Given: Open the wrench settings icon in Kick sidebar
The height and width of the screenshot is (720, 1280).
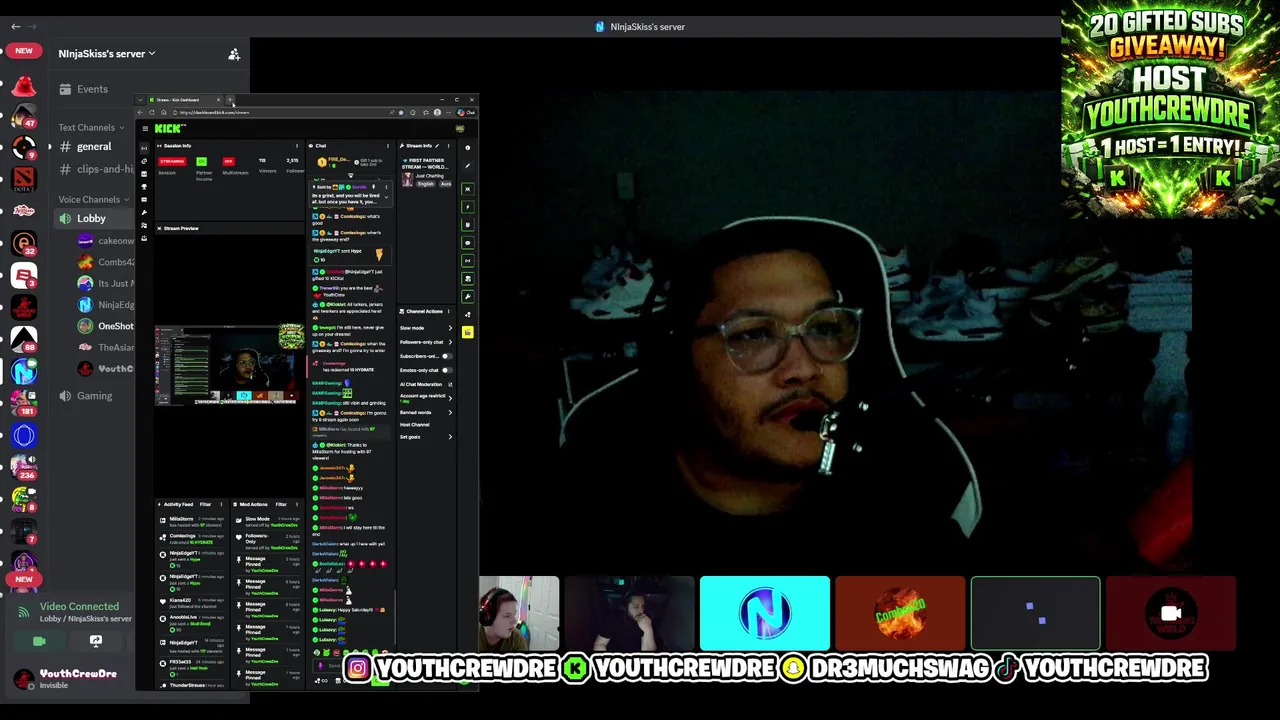Looking at the screenshot, I should [144, 212].
